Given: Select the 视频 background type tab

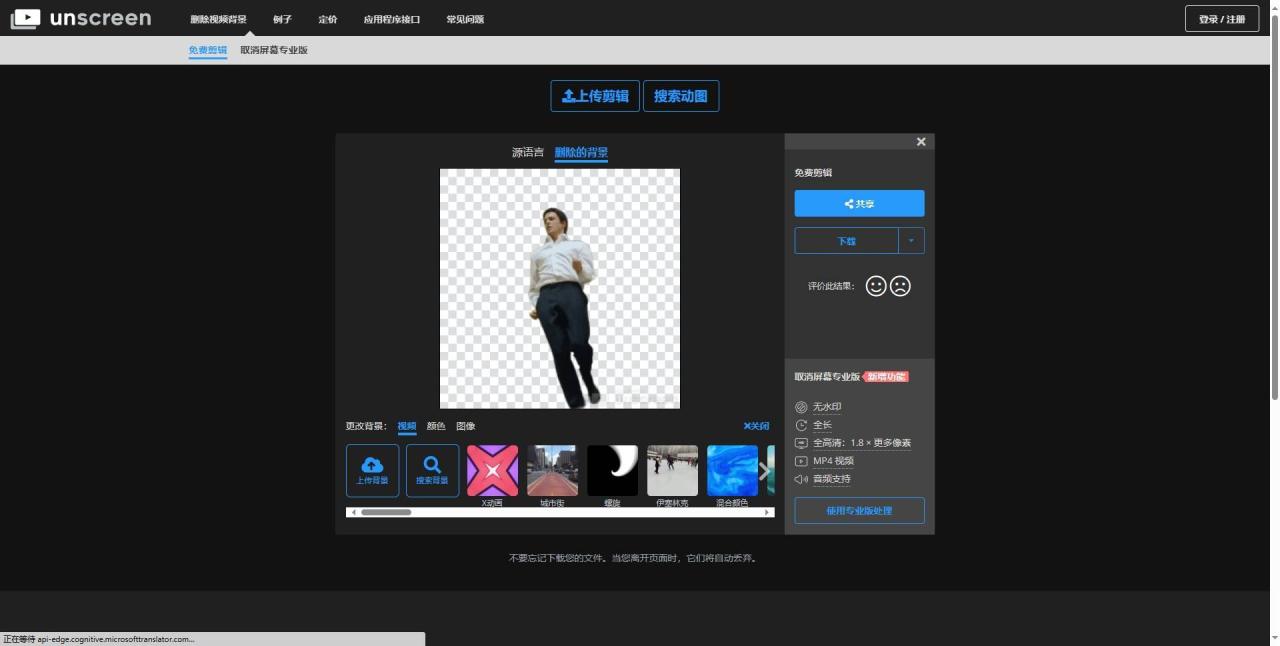Looking at the screenshot, I should [x=407, y=427].
